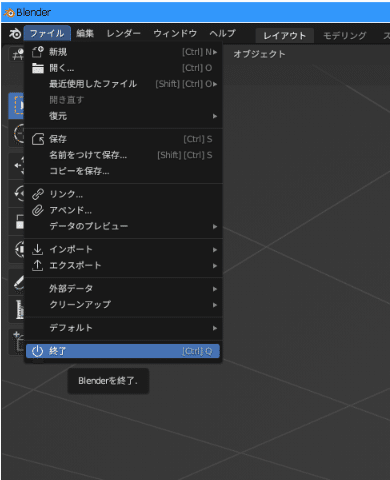Open the データのプレビュー submenu

click(x=123, y=226)
